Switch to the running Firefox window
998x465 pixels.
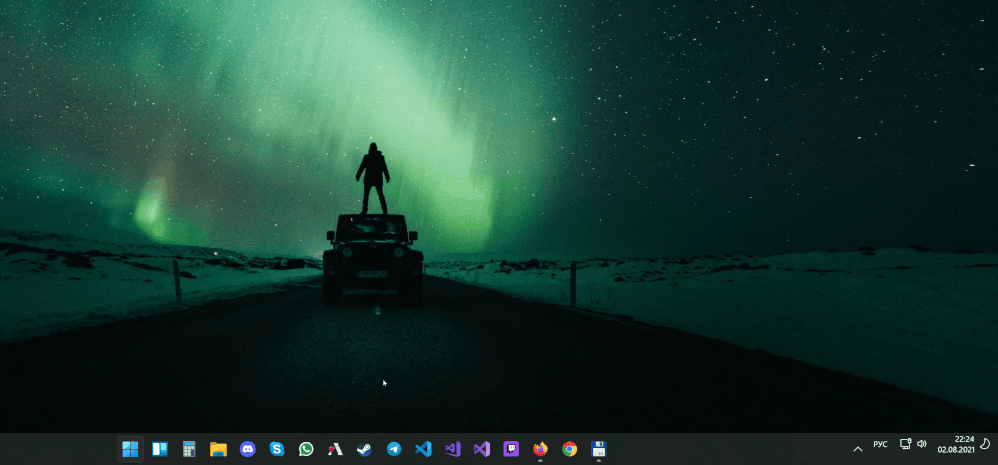click(x=540, y=449)
